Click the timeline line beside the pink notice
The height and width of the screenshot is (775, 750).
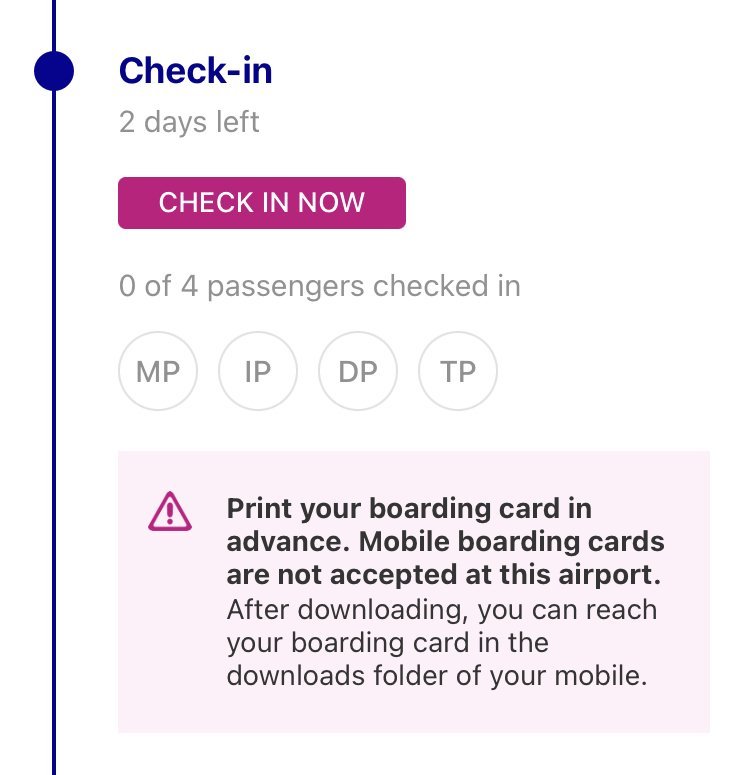pyautogui.click(x=54, y=590)
